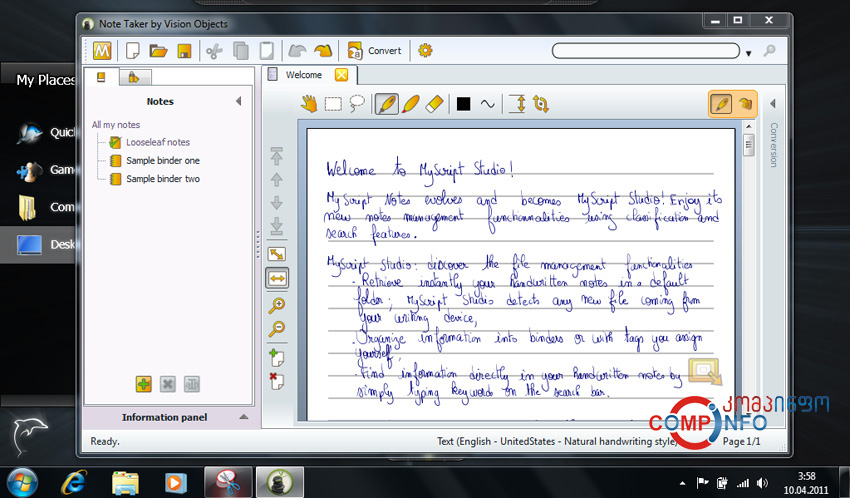Copy selection with the copy icon

pos(241,51)
